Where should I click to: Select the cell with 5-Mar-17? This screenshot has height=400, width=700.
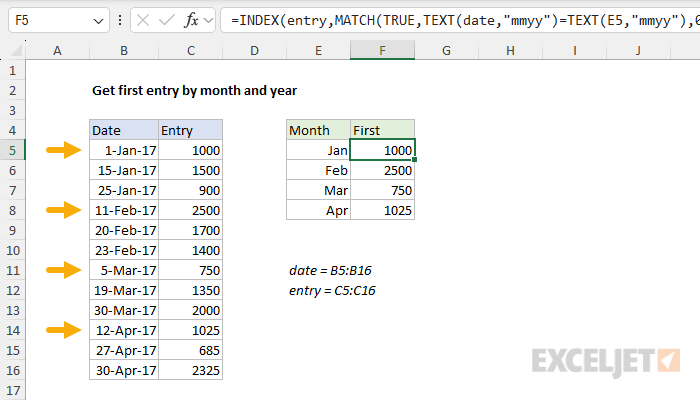coord(124,271)
